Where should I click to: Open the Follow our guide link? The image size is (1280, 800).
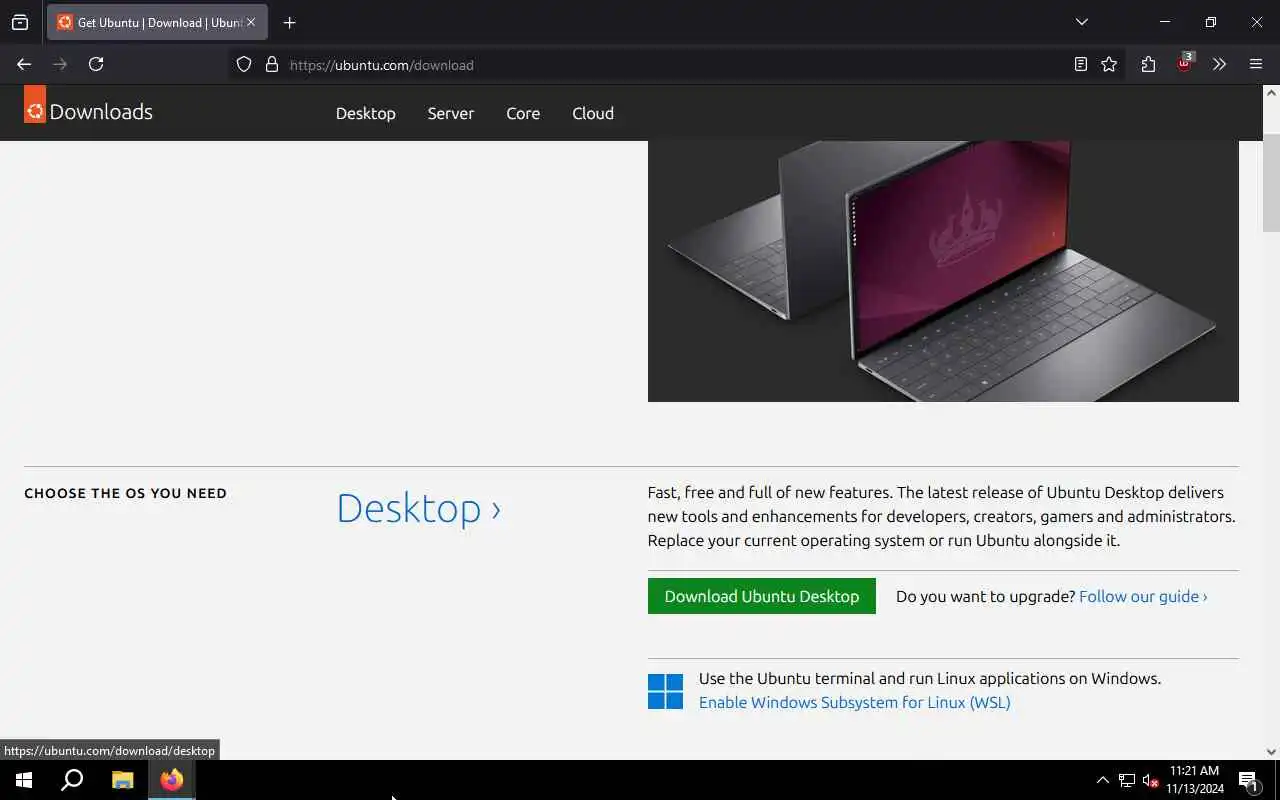click(1143, 596)
